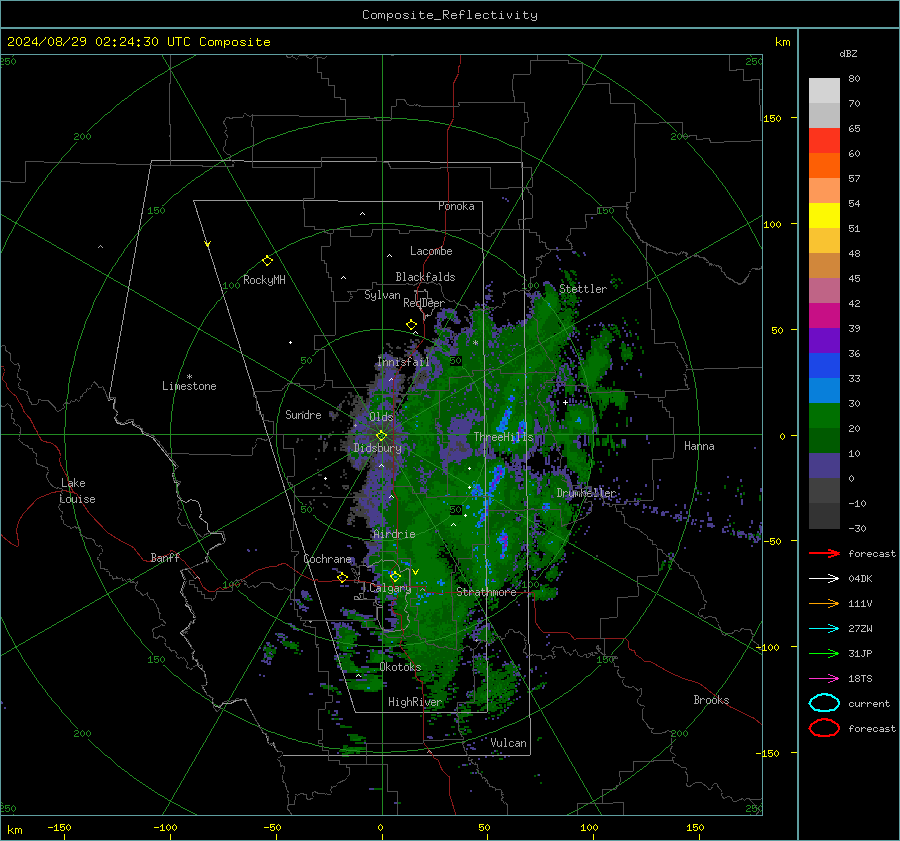The height and width of the screenshot is (841, 900).
Task: Click the Didsbury city label
Action: (x=378, y=448)
